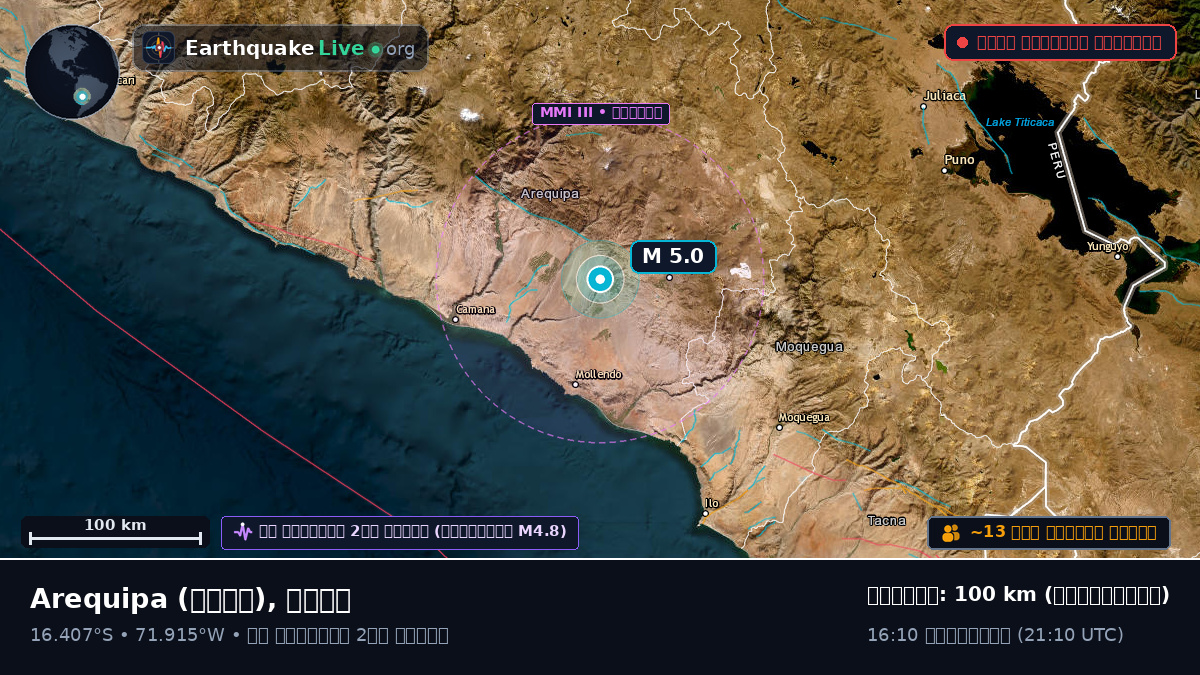Image resolution: width=1200 pixels, height=675 pixels.
Task: Open the globe minimap thumbnail
Action: pyautogui.click(x=72, y=72)
